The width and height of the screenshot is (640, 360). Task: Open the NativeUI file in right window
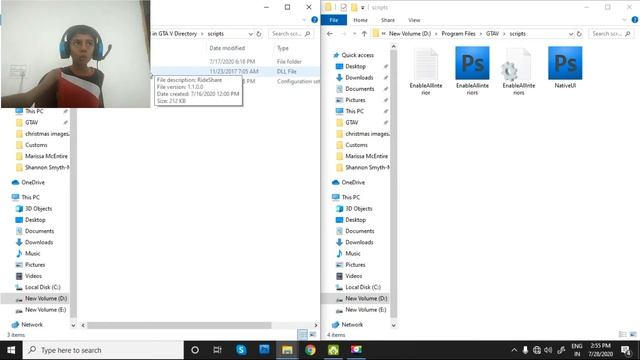pos(565,68)
